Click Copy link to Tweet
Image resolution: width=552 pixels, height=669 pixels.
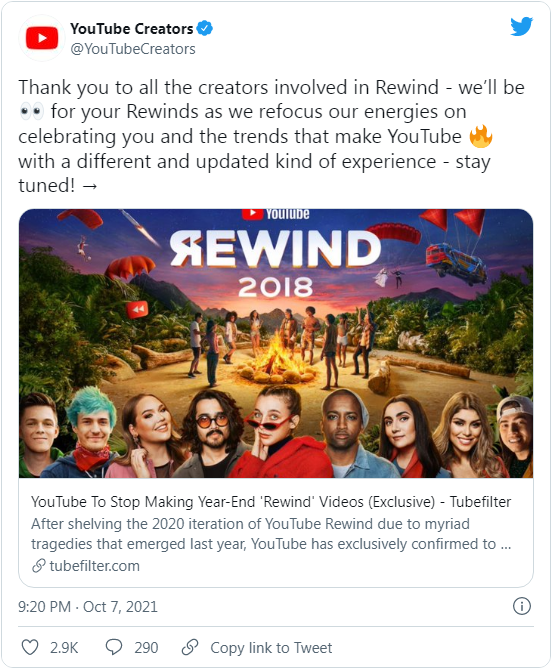[271, 648]
